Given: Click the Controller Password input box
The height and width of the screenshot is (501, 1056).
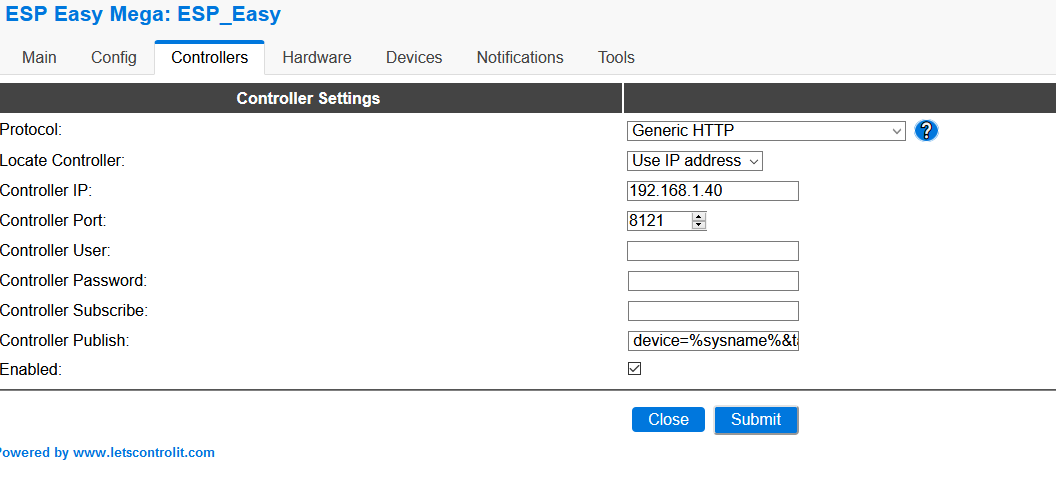Looking at the screenshot, I should [712, 281].
